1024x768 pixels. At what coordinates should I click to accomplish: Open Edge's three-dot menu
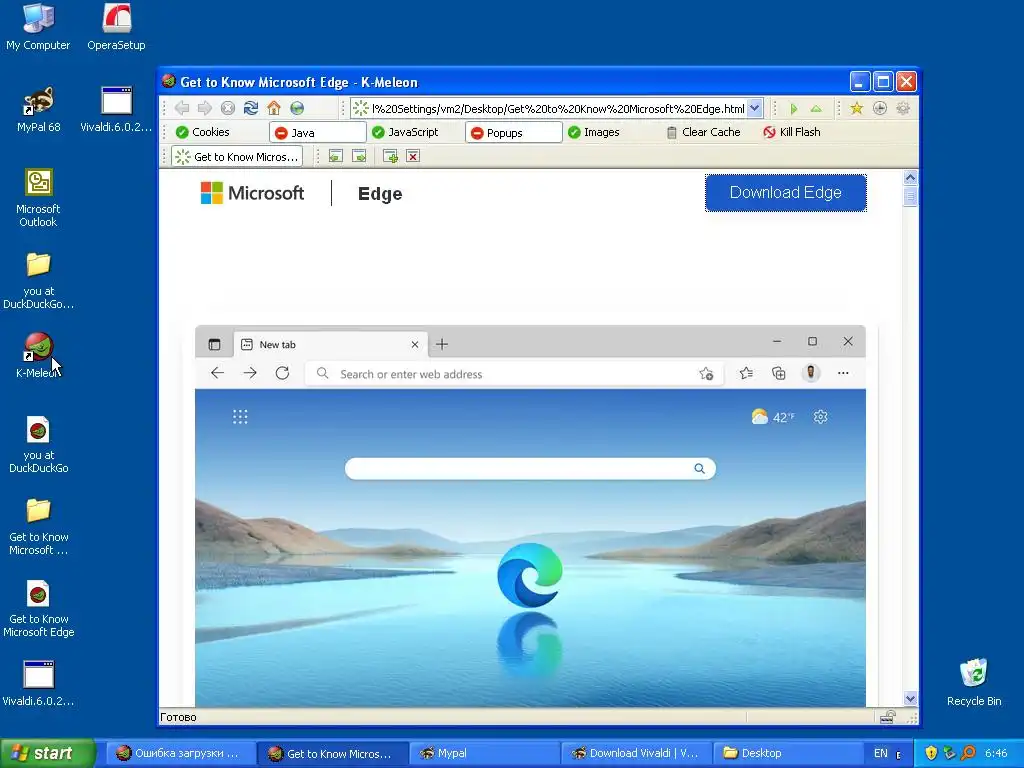(x=843, y=373)
